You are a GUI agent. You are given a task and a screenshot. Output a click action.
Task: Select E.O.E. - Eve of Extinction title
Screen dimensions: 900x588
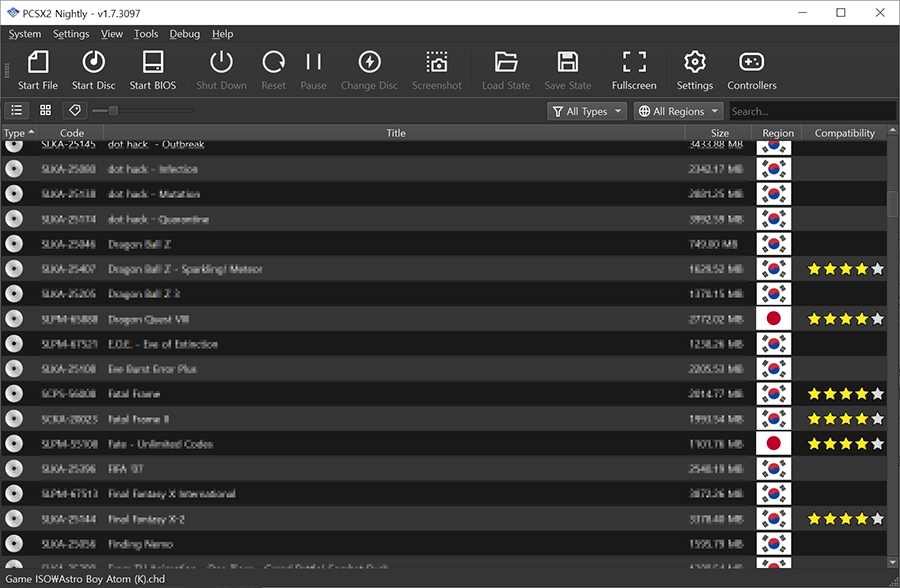[x=163, y=345]
